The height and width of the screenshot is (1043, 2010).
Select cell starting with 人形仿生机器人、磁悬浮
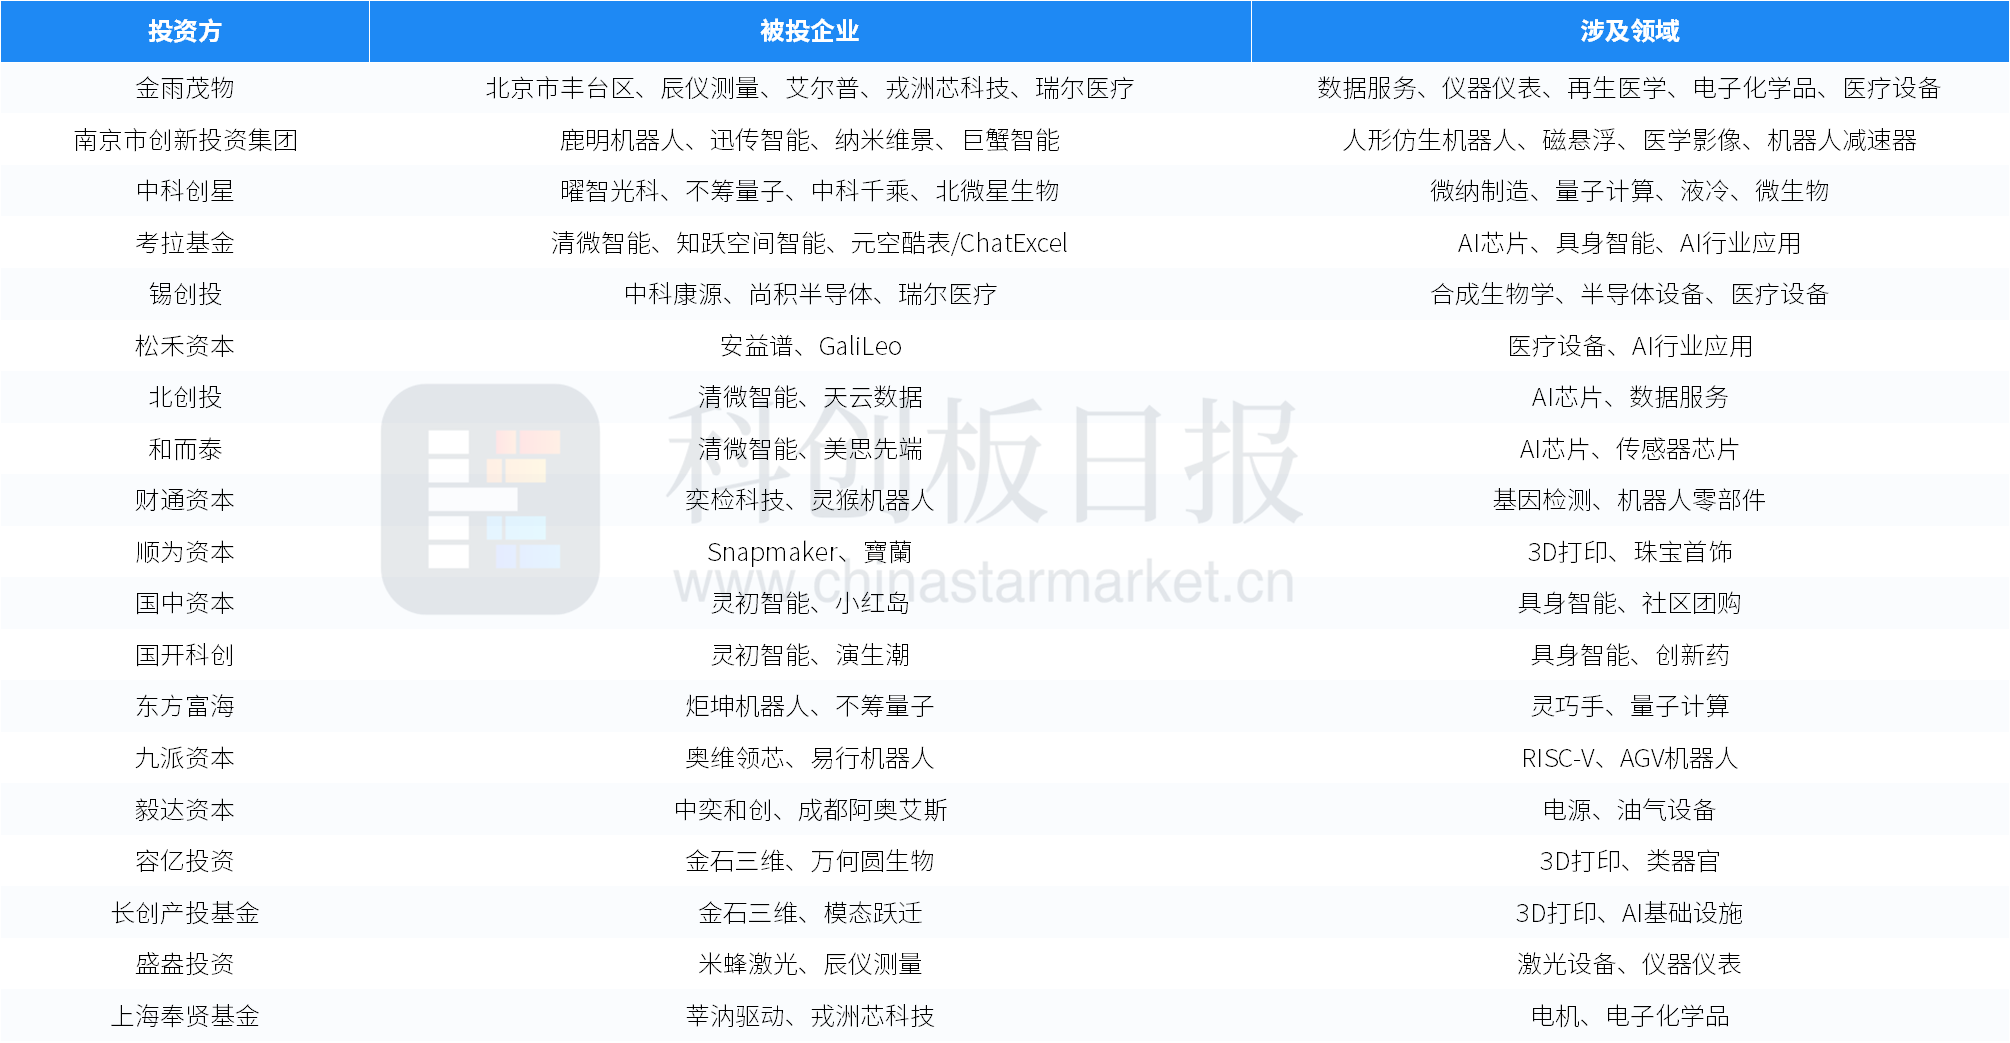(1630, 140)
